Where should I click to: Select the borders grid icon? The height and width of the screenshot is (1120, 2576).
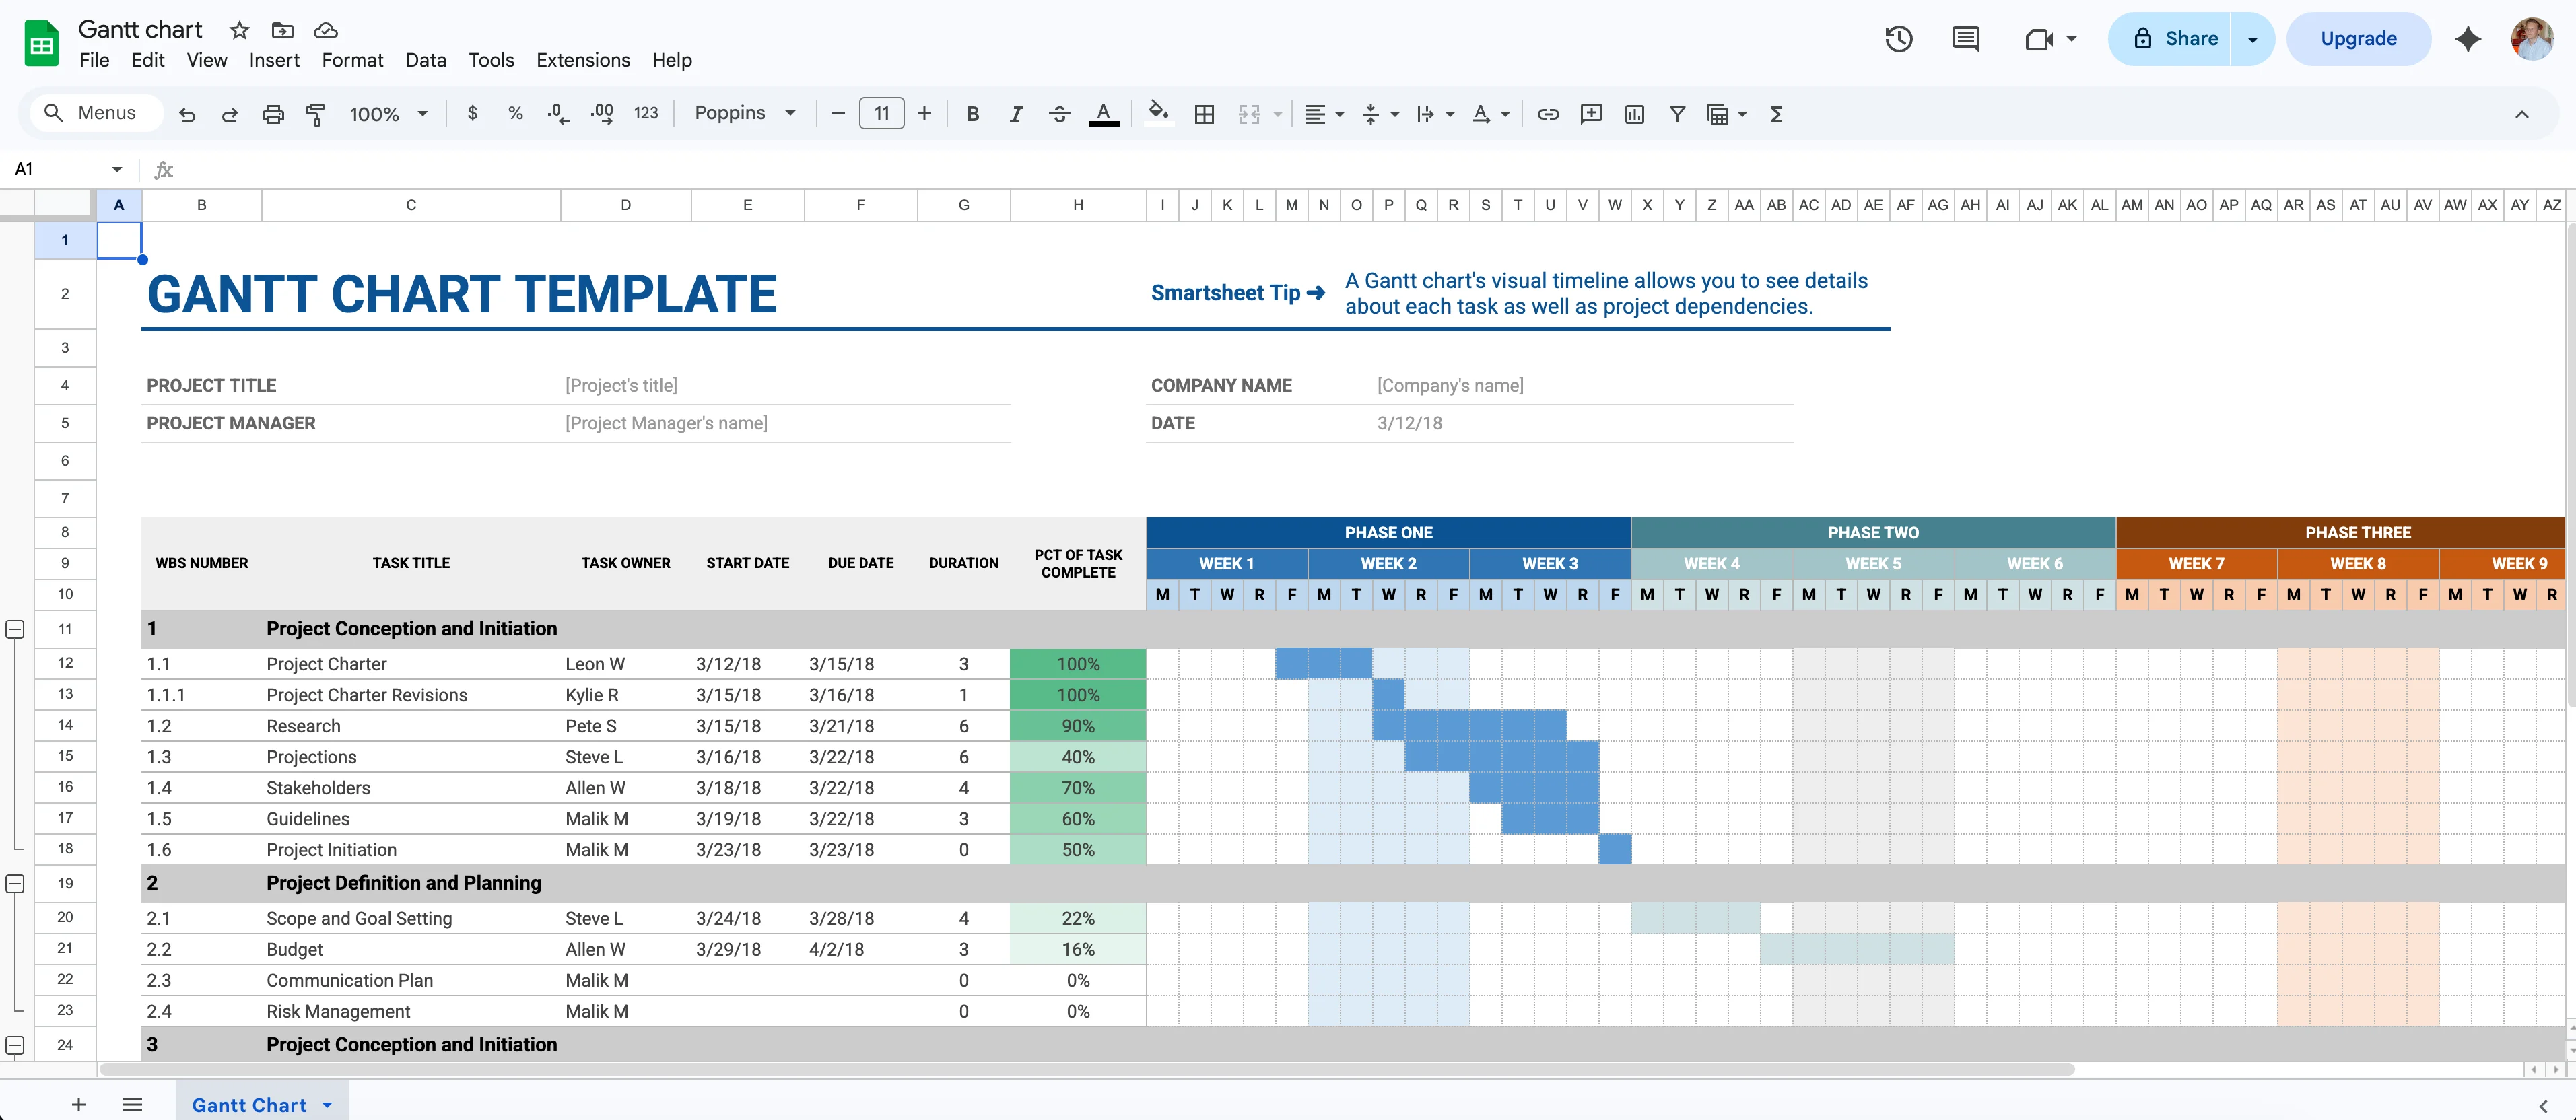tap(1204, 114)
